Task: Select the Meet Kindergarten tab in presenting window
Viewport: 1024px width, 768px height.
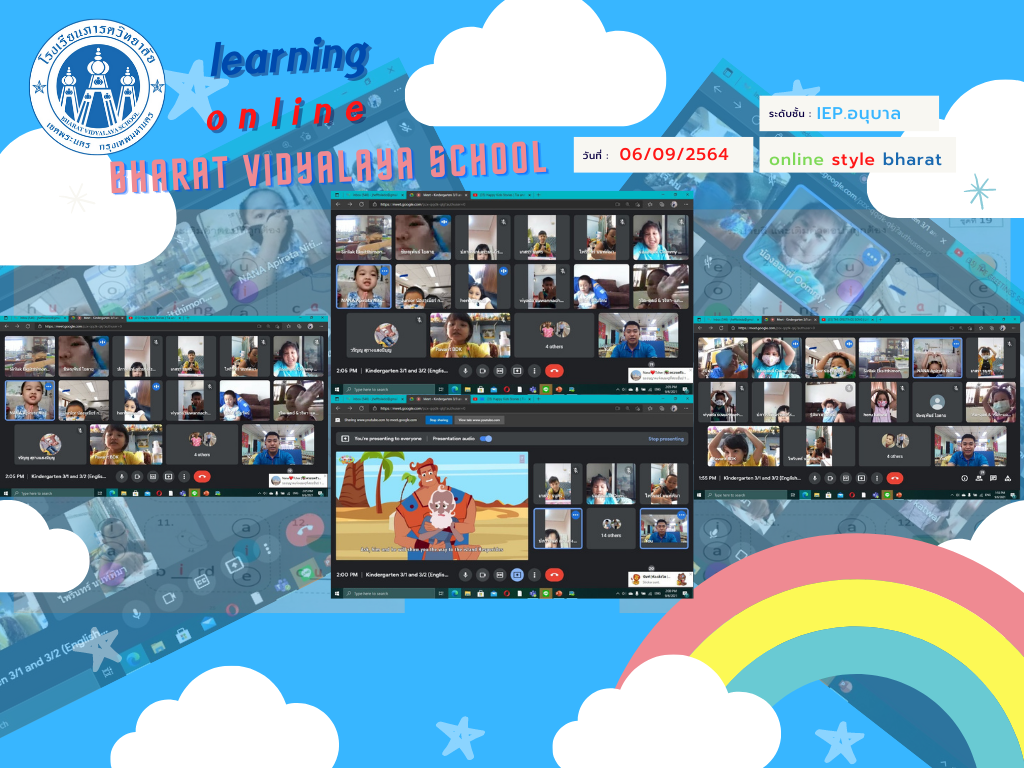Action: [x=439, y=398]
